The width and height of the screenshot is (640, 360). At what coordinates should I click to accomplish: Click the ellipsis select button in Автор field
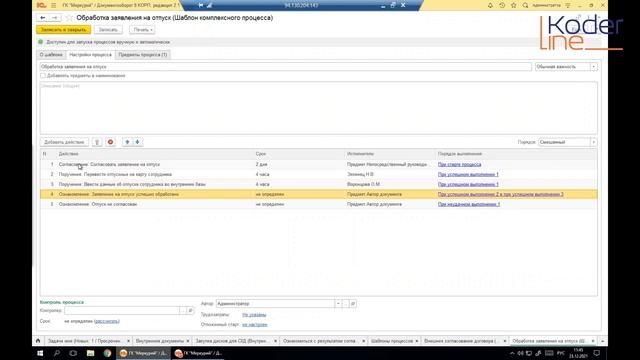tap(345, 304)
